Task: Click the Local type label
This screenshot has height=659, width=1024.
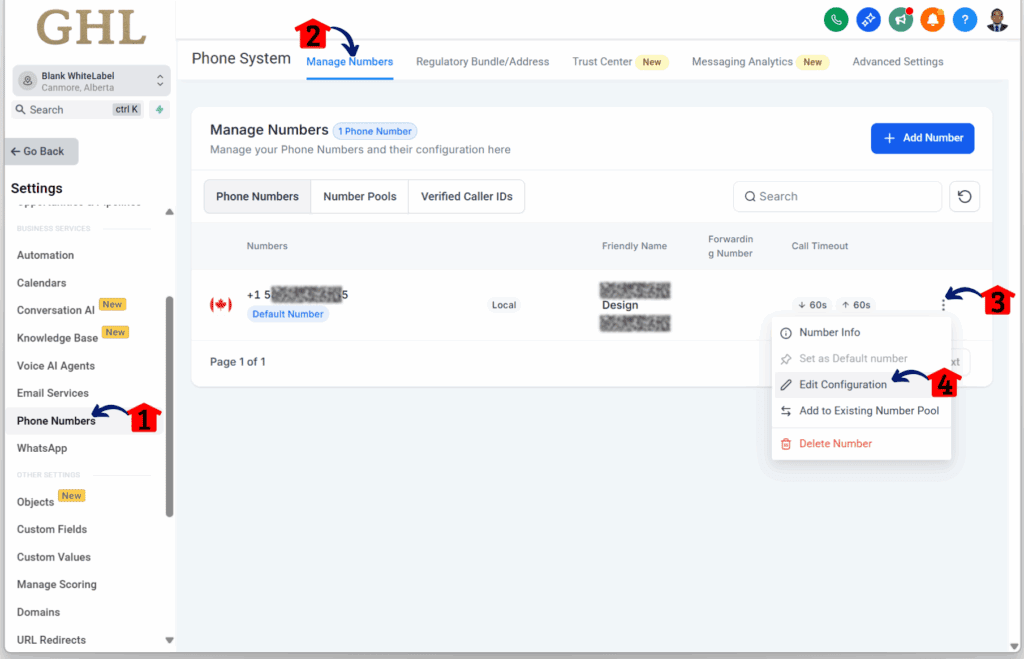Action: pos(504,305)
